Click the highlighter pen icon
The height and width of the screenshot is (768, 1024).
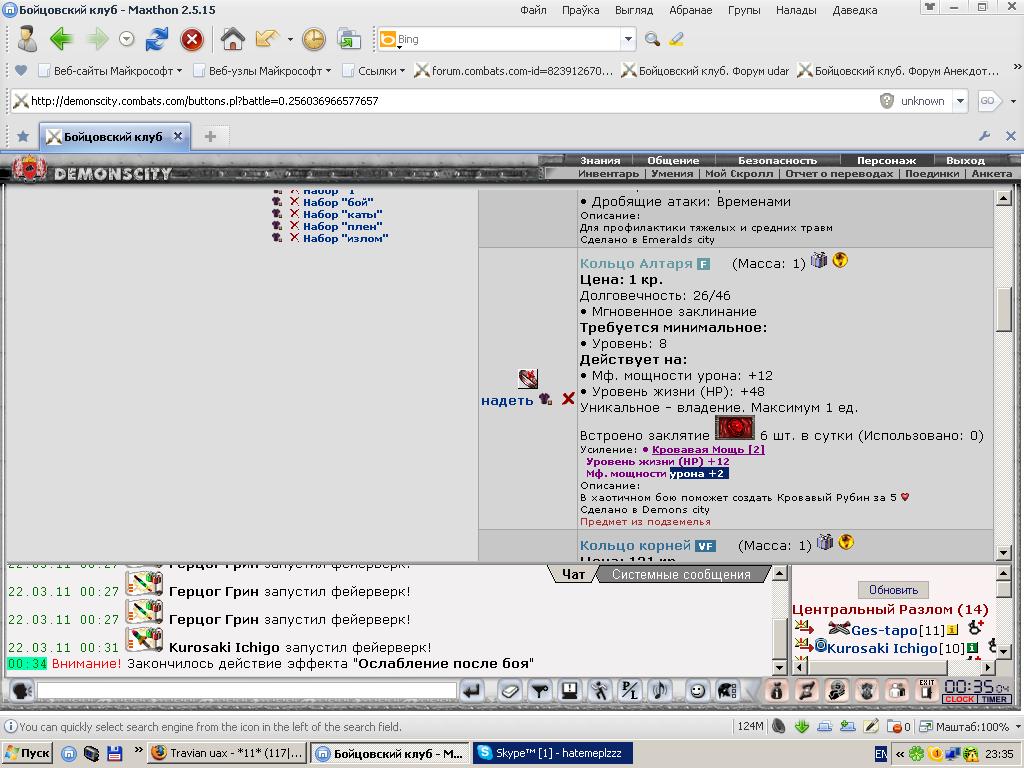(677, 39)
